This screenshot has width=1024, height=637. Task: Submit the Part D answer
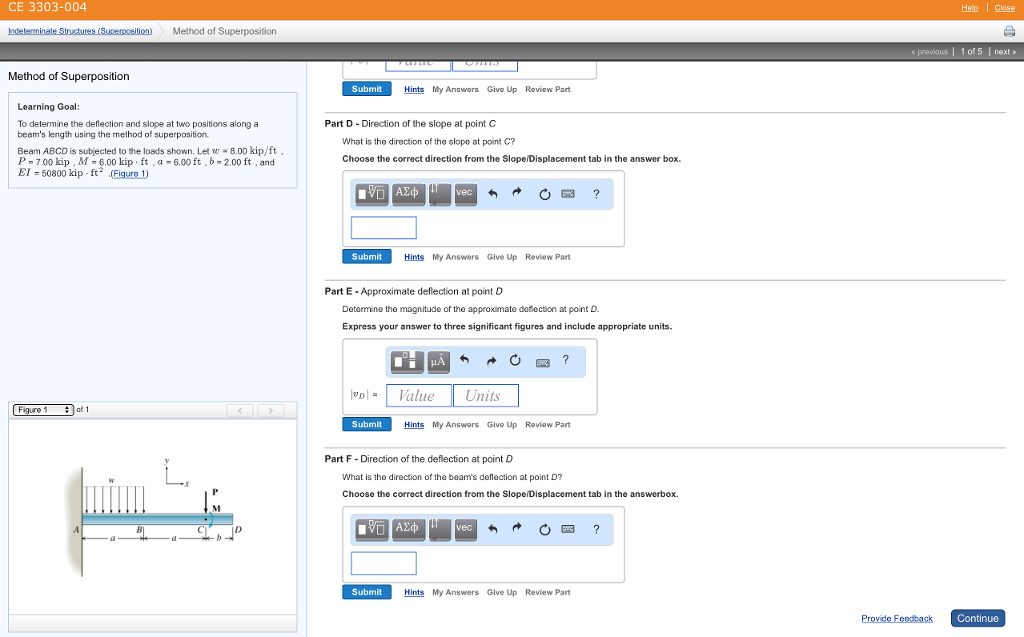367,257
